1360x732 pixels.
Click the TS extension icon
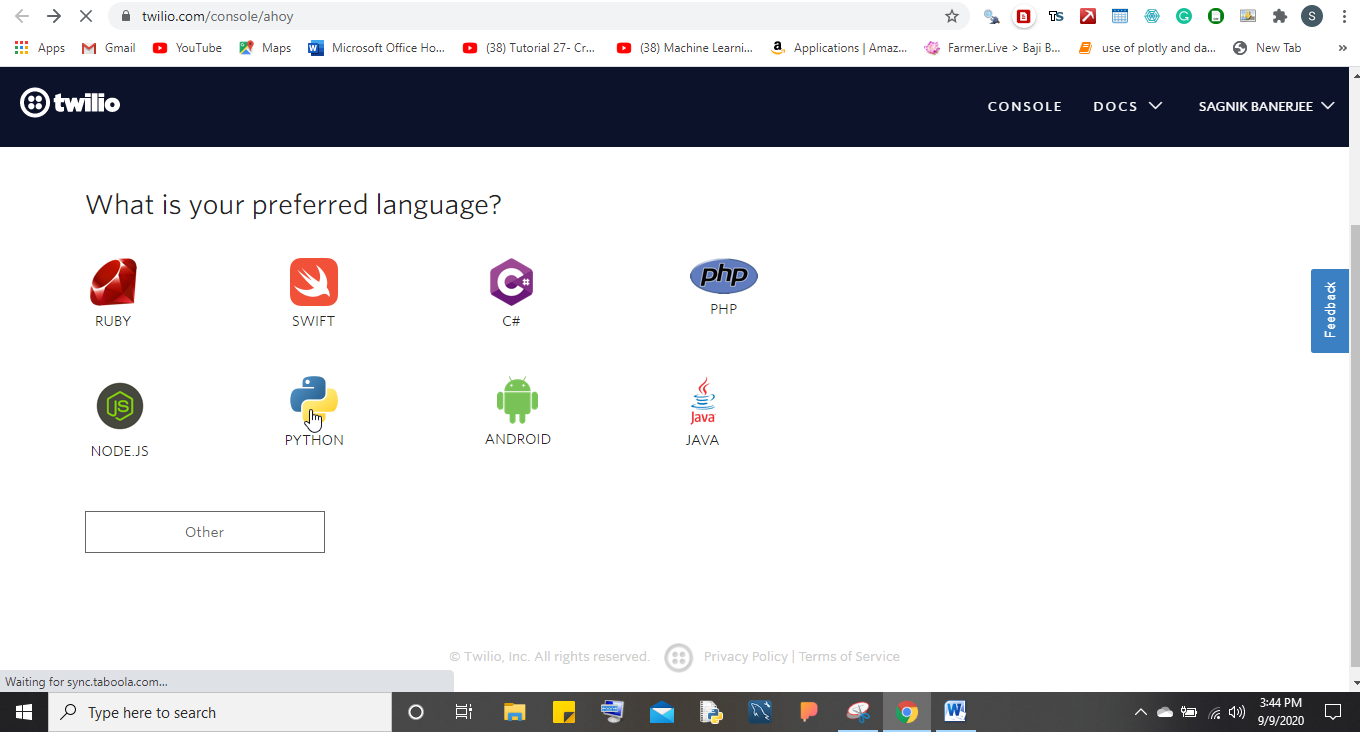(1056, 16)
